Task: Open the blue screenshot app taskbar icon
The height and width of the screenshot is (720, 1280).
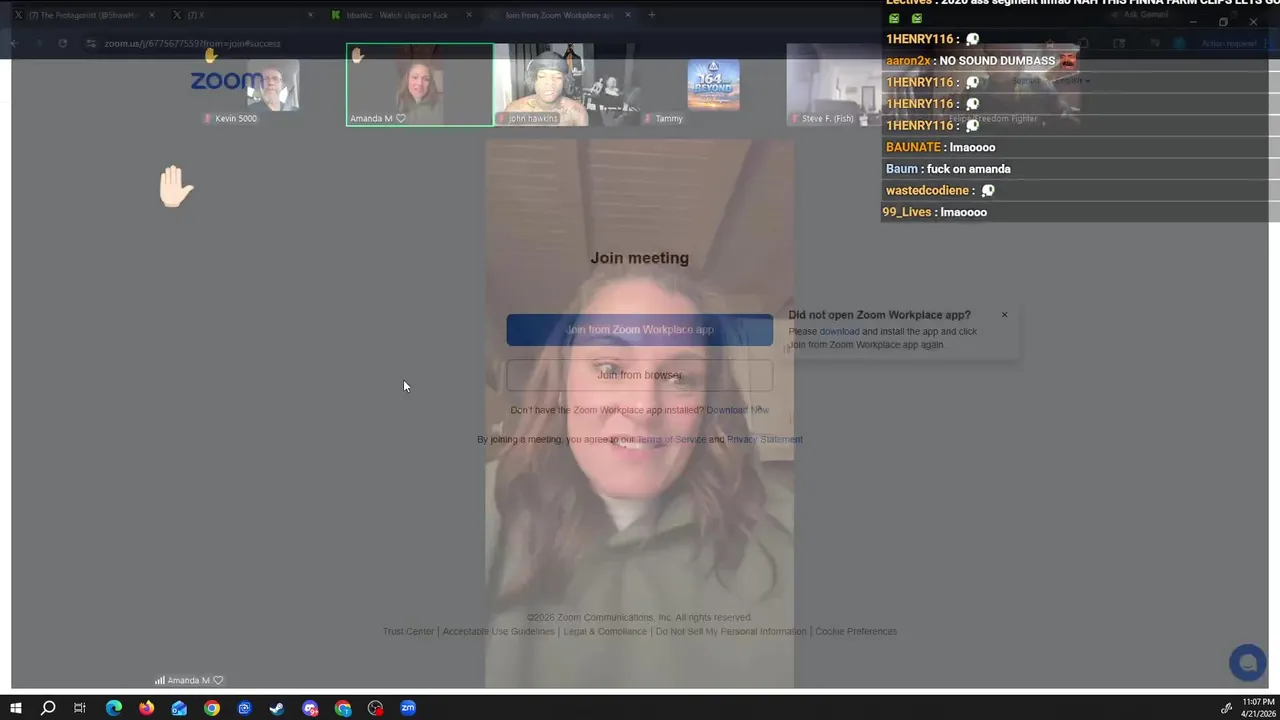Action: pyautogui.click(x=244, y=708)
